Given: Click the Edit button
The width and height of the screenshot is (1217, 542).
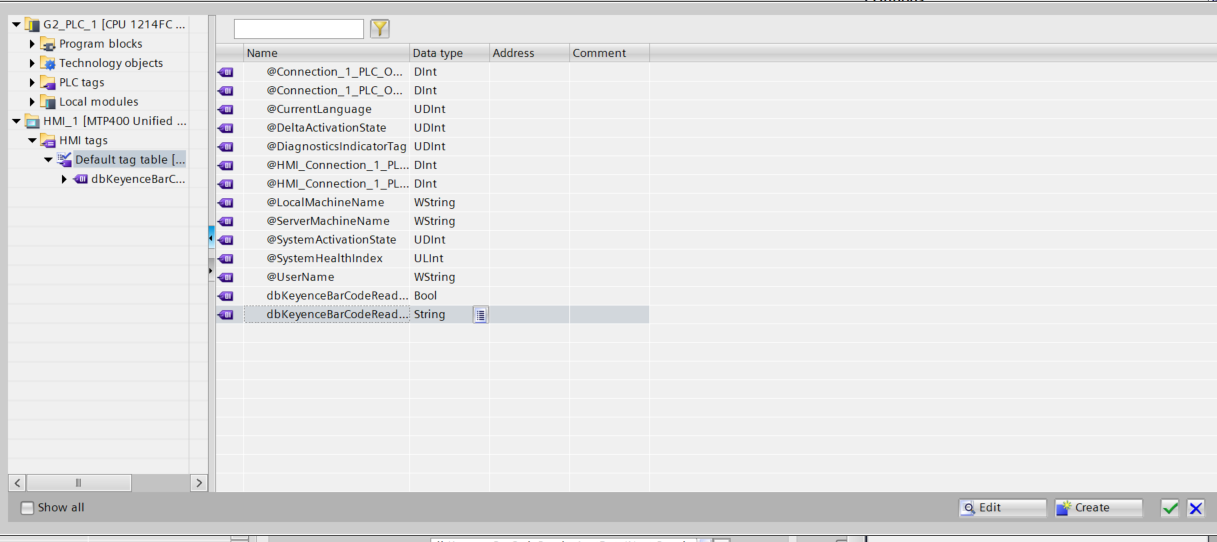Looking at the screenshot, I should coord(1002,508).
